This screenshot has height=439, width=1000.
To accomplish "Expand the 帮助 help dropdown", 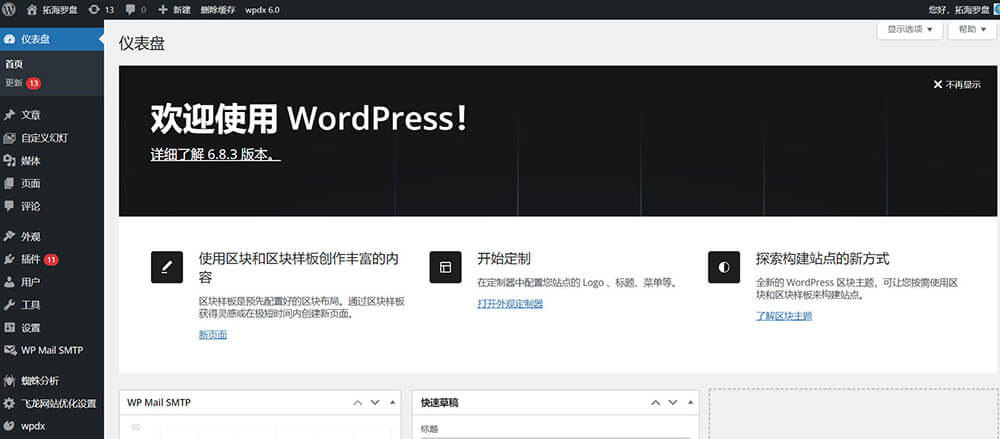I will (971, 30).
